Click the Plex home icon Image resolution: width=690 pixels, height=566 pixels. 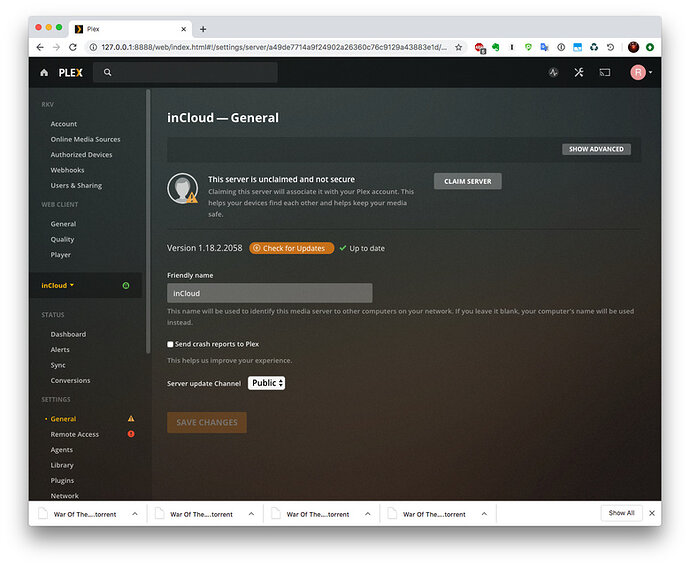click(44, 73)
